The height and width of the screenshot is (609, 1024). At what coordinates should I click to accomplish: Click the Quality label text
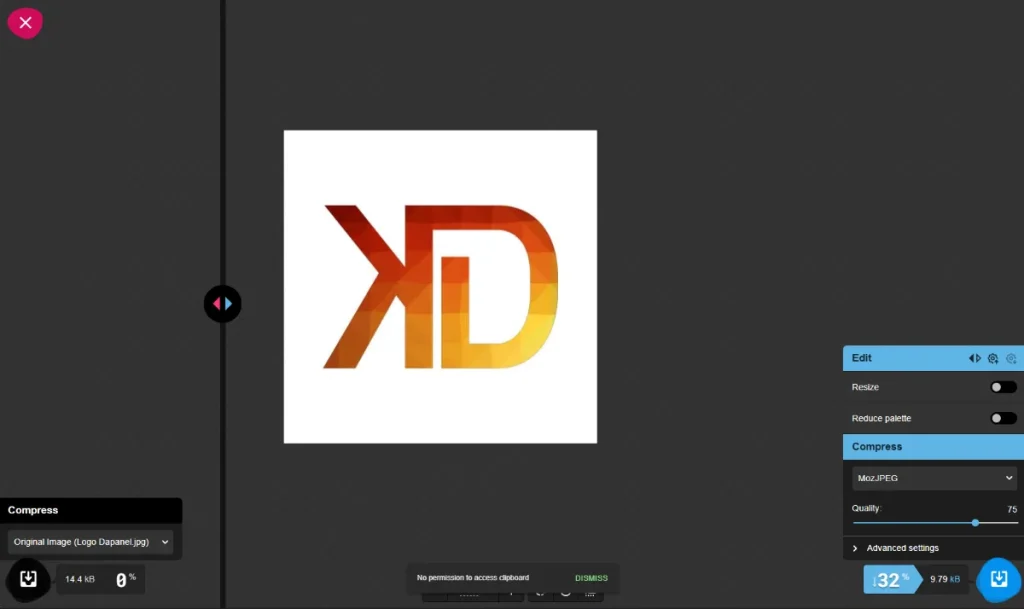(866, 508)
